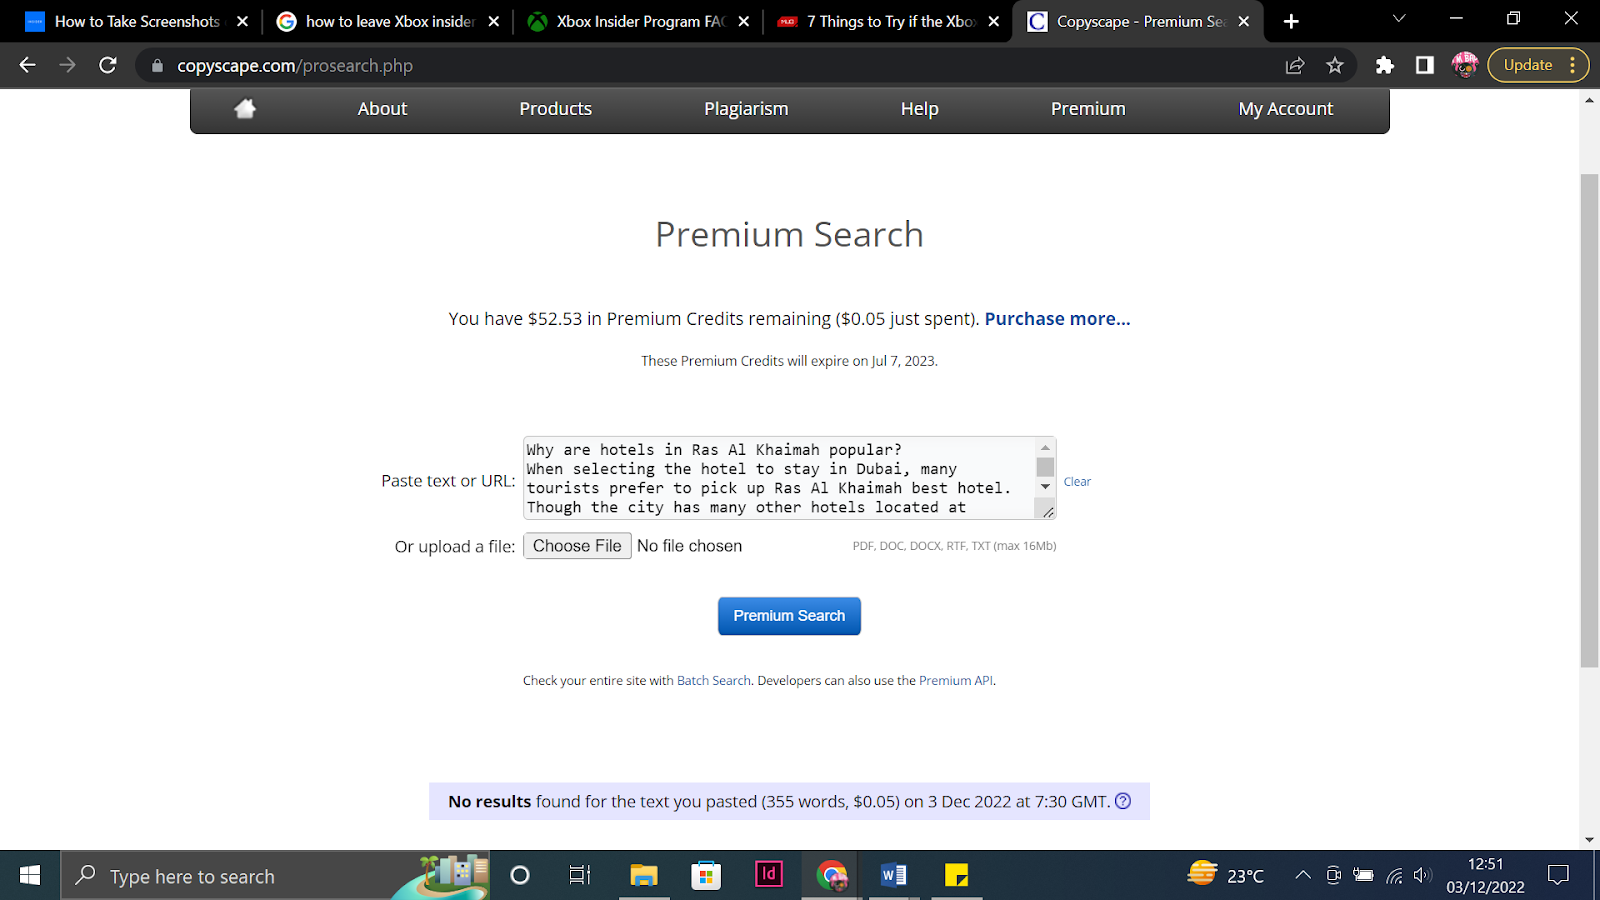Open Microsoft Word from taskbar
The image size is (1600, 900).
point(894,876)
